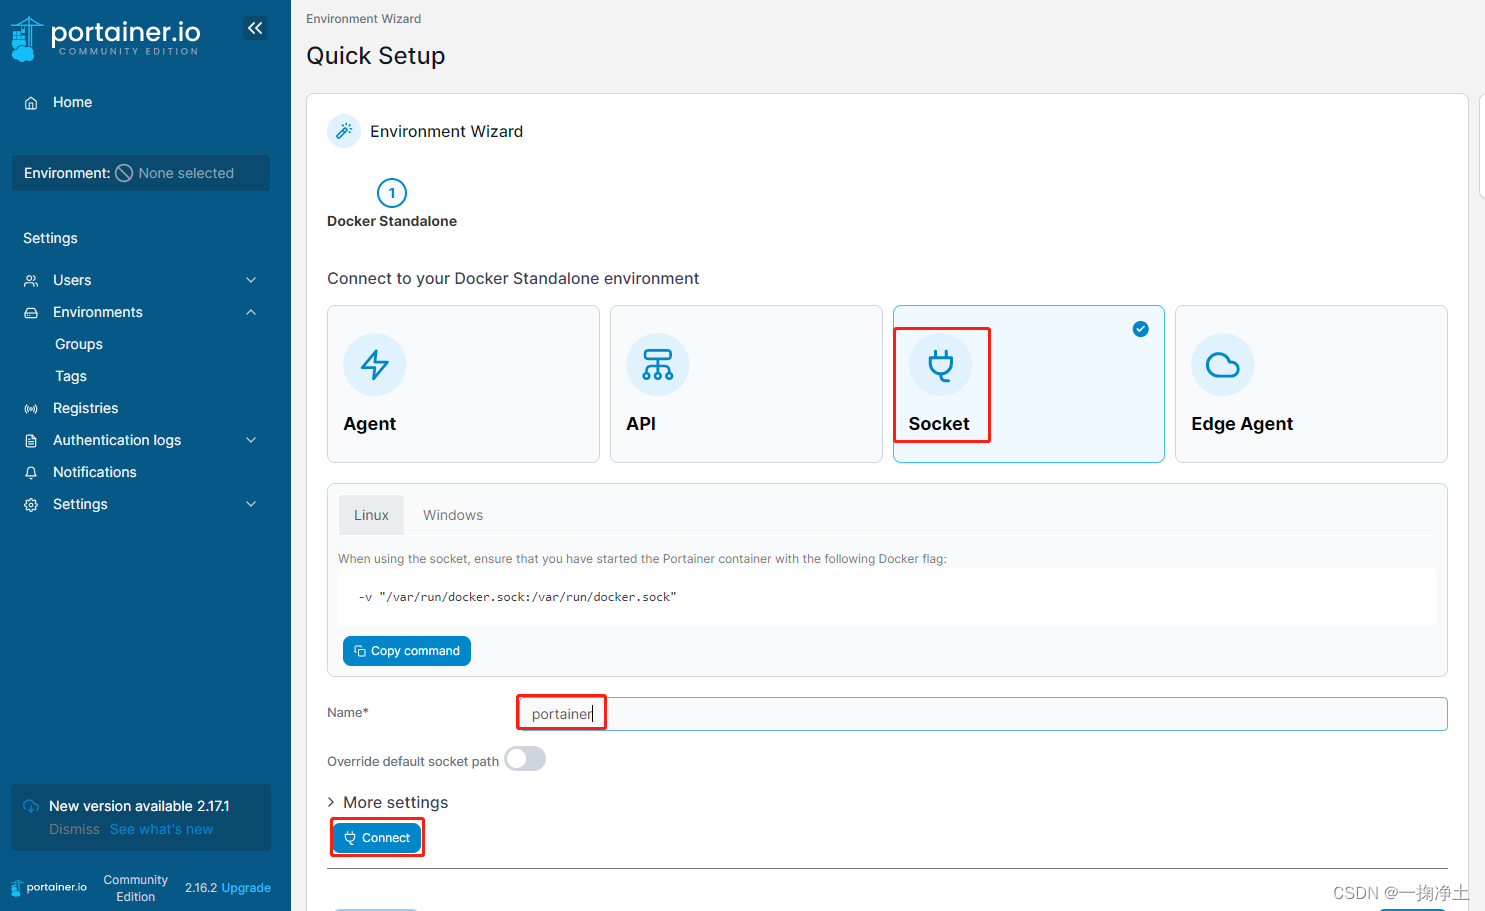Click the Users people icon
1485x911 pixels.
coord(31,281)
